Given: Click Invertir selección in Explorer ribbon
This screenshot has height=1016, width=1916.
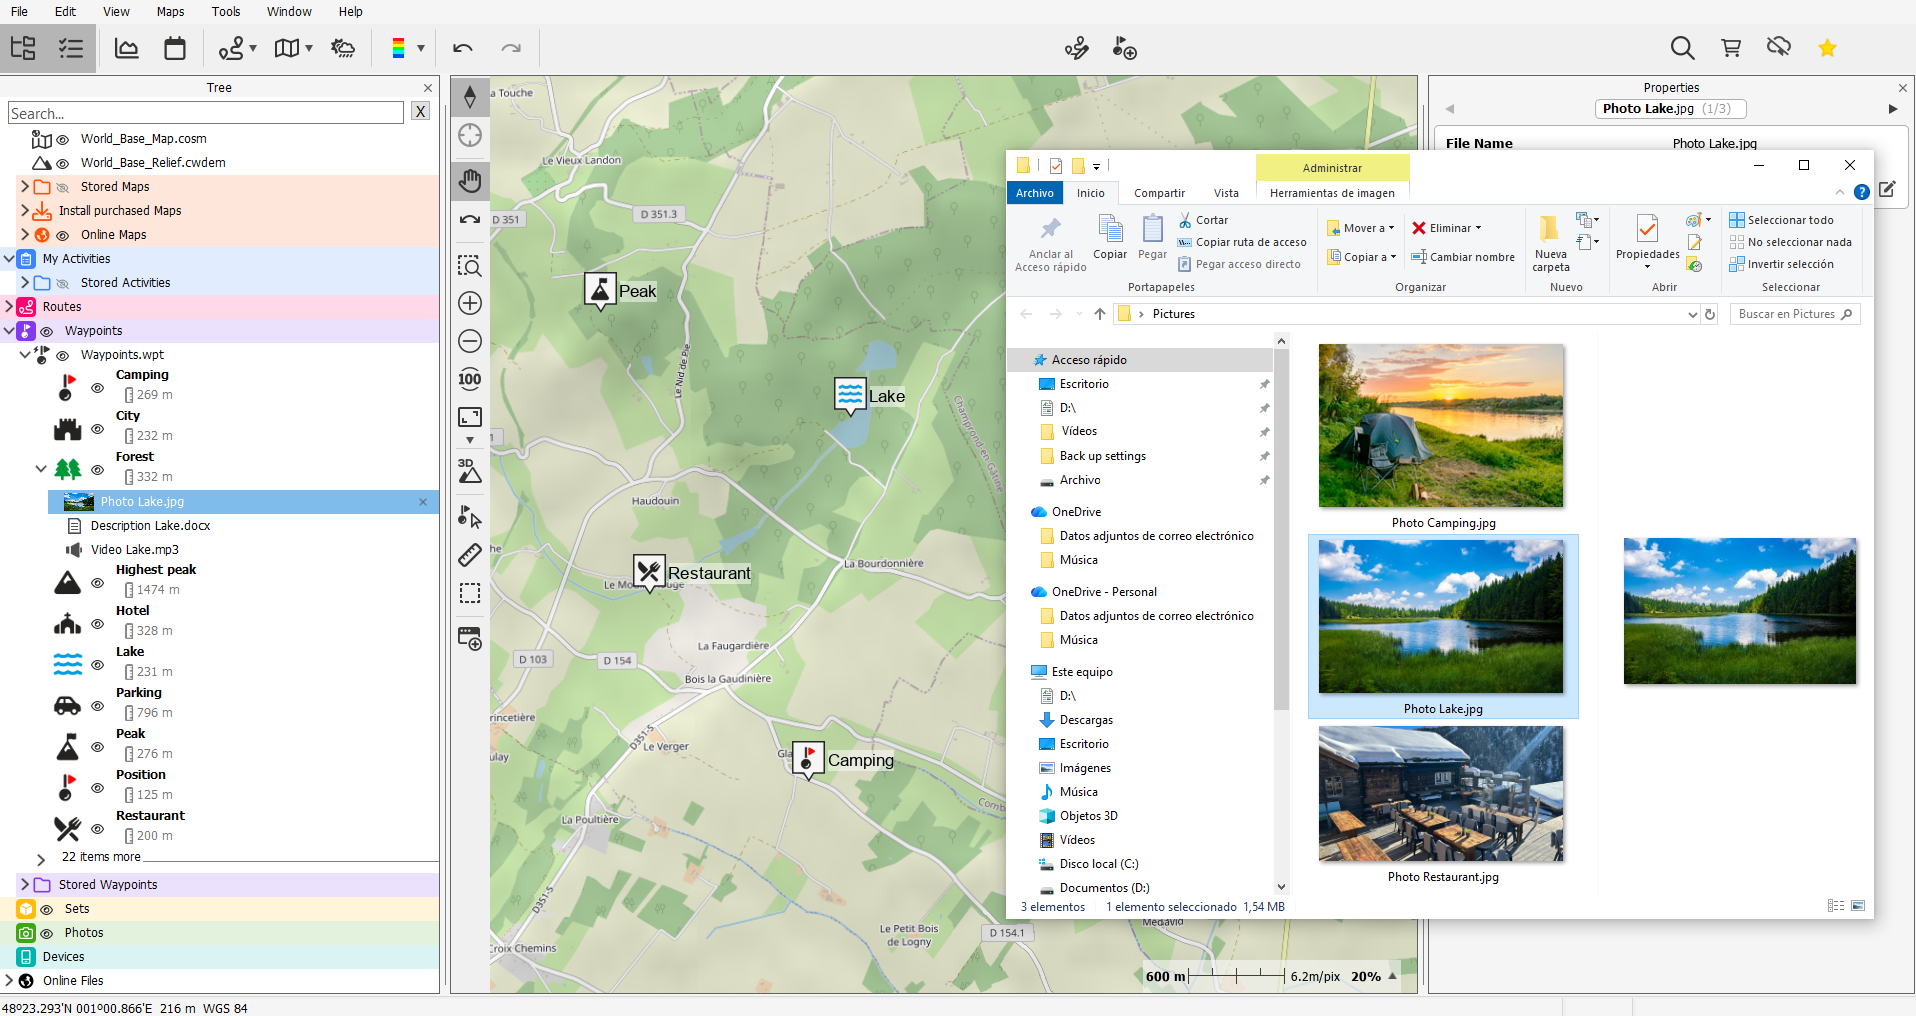Looking at the screenshot, I should coord(1782,264).
